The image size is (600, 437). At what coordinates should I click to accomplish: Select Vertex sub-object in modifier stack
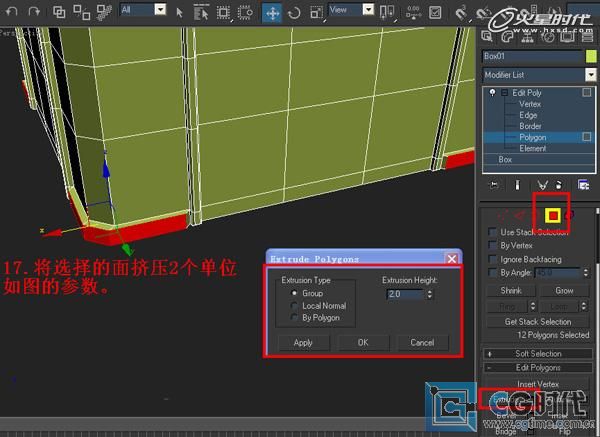click(530, 104)
